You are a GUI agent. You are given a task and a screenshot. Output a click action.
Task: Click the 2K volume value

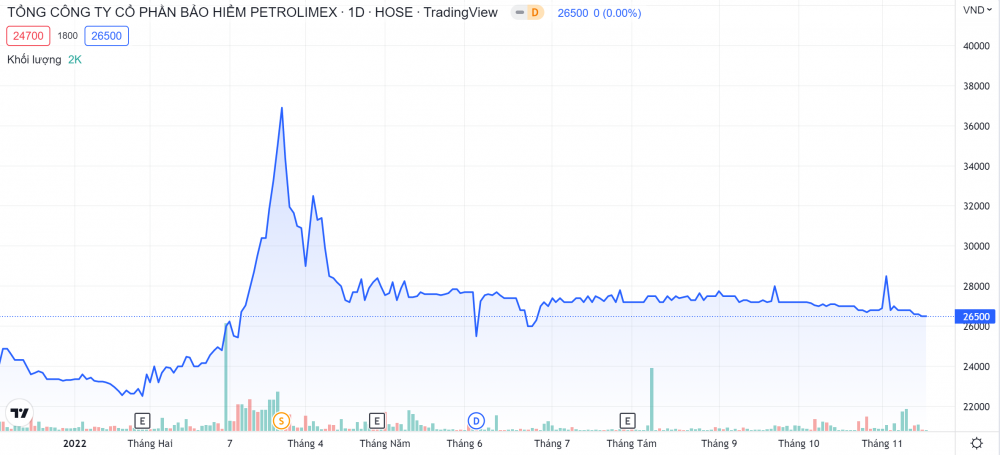(x=75, y=59)
